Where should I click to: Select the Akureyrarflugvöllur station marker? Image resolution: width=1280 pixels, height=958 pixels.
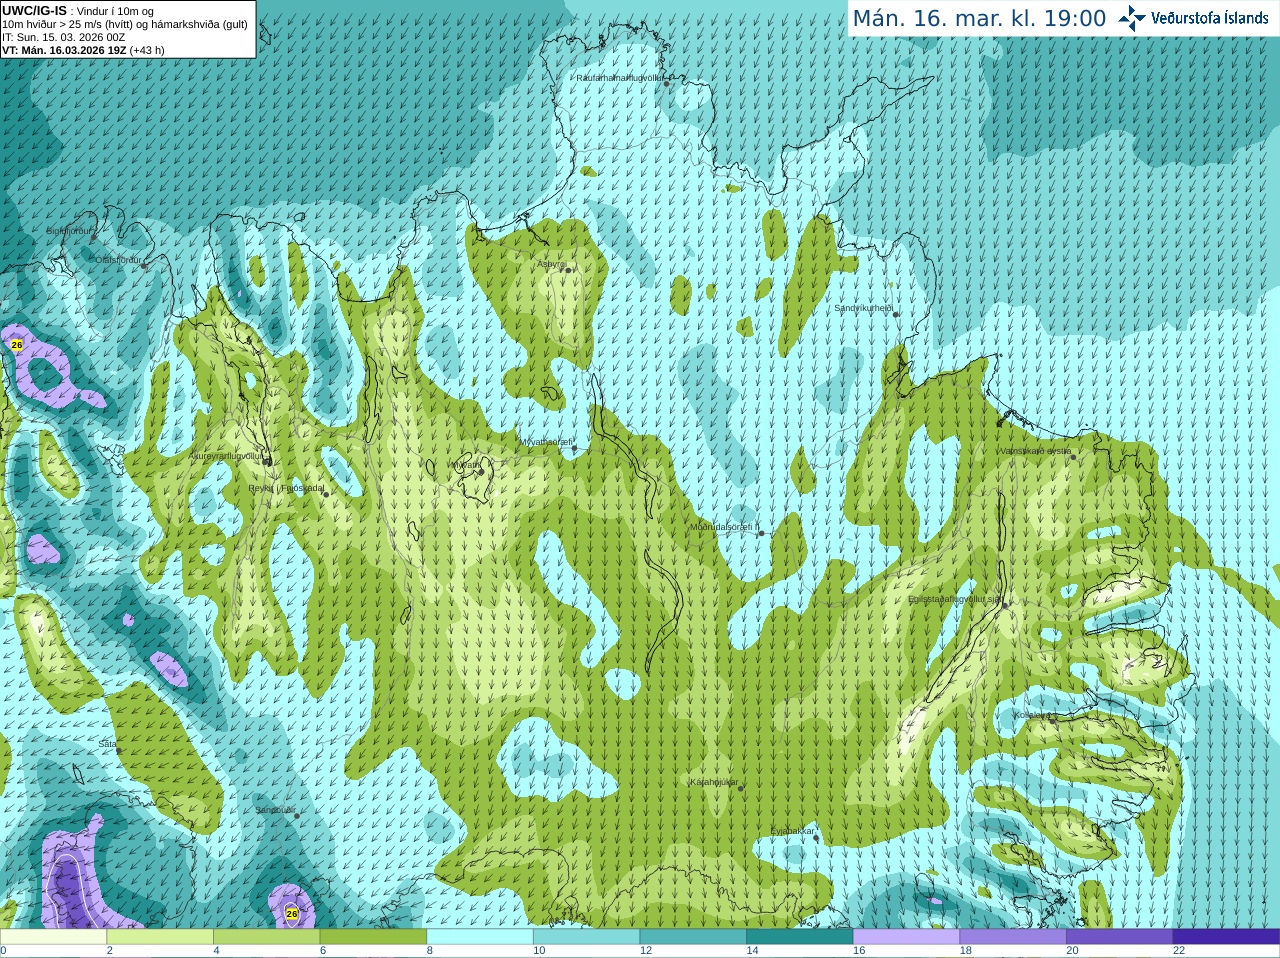coord(267,461)
